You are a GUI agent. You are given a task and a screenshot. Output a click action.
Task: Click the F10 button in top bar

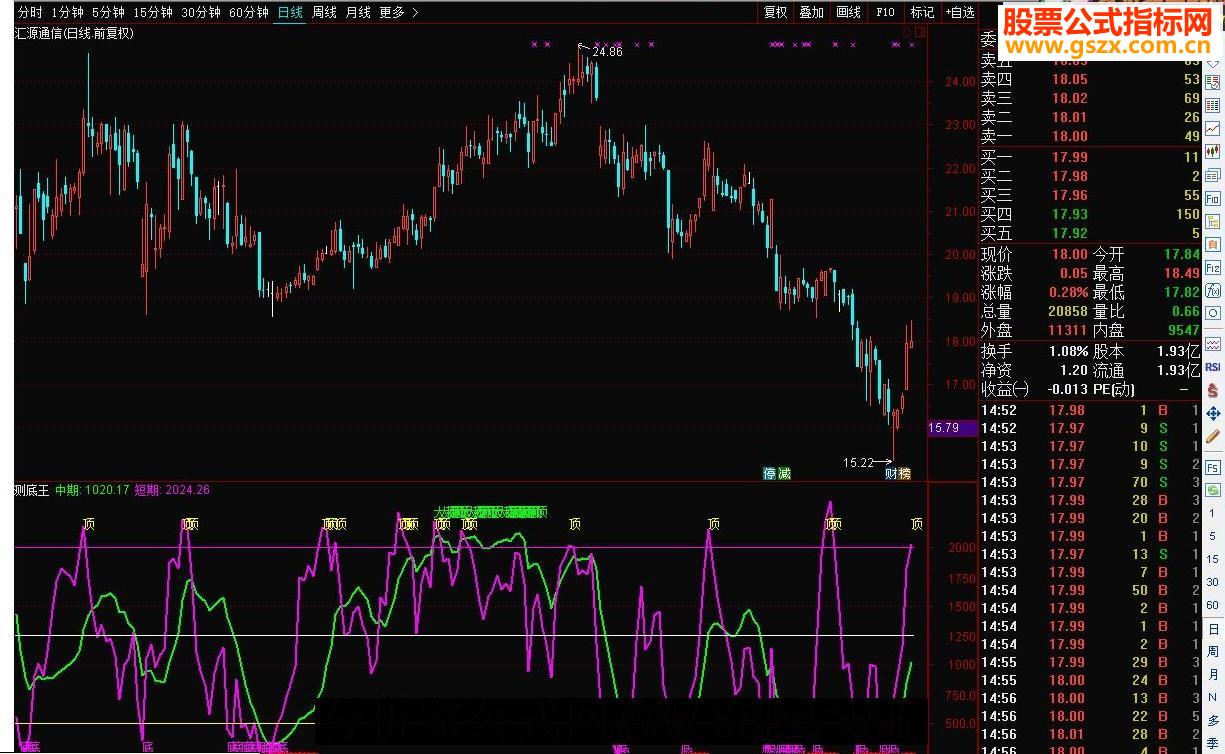[885, 12]
